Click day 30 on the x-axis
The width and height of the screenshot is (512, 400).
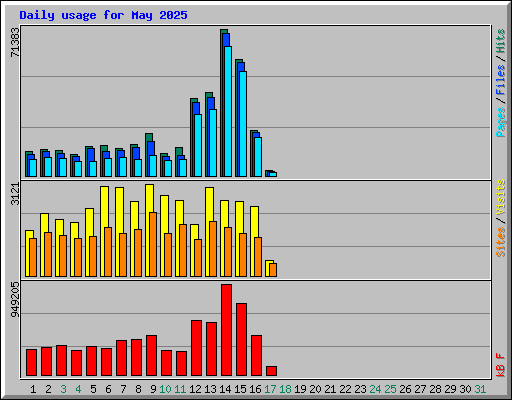pos(465,389)
